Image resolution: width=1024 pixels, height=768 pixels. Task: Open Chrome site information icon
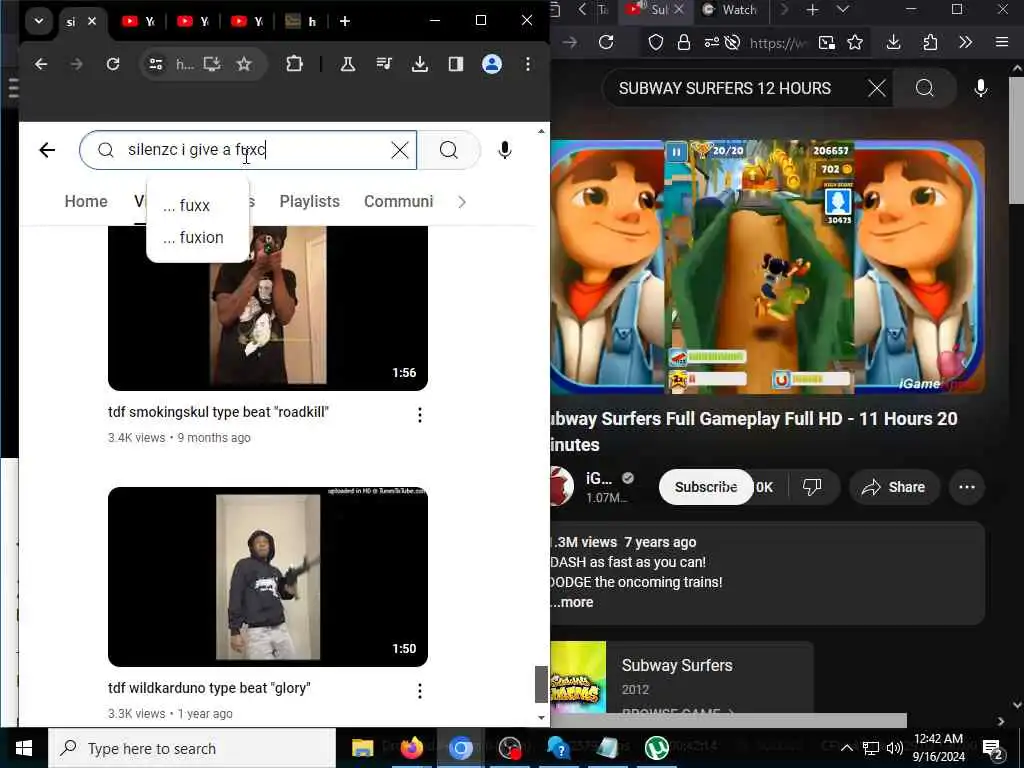point(155,64)
